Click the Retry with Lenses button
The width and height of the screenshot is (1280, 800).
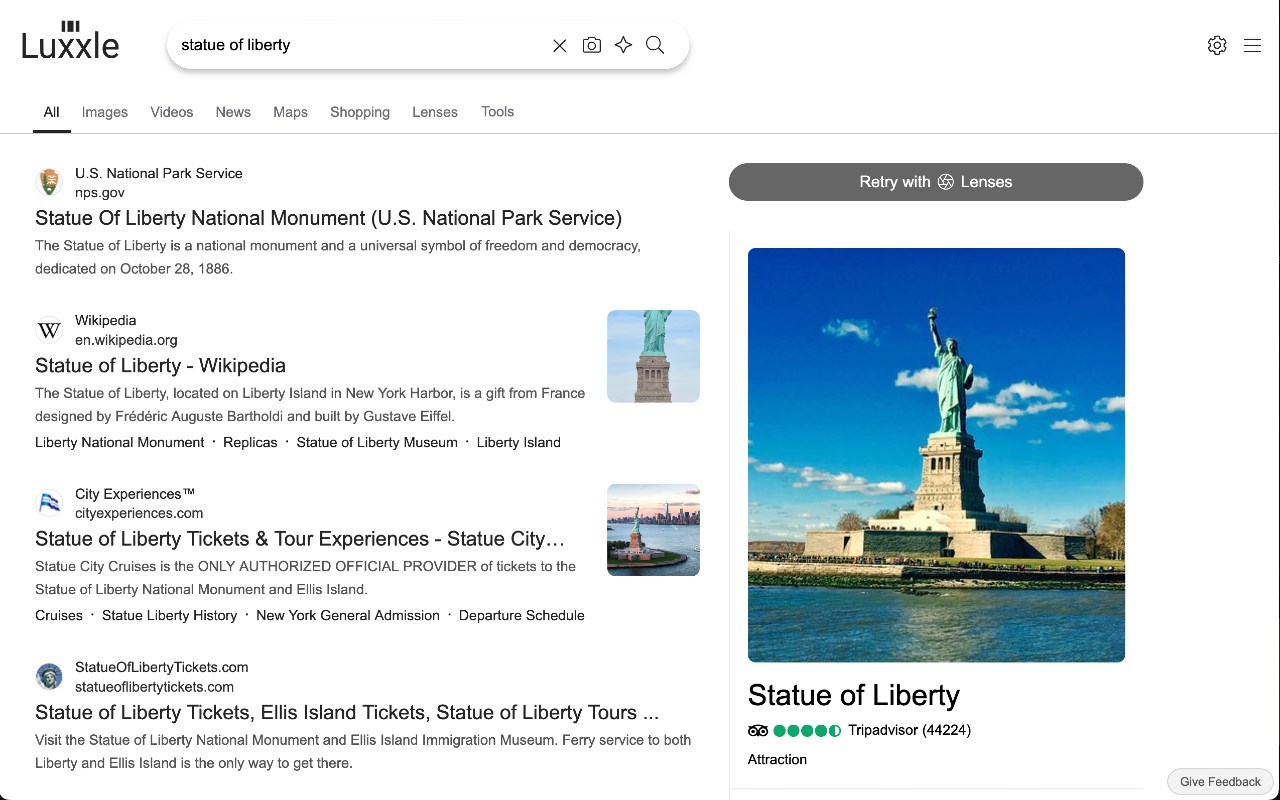pos(936,182)
